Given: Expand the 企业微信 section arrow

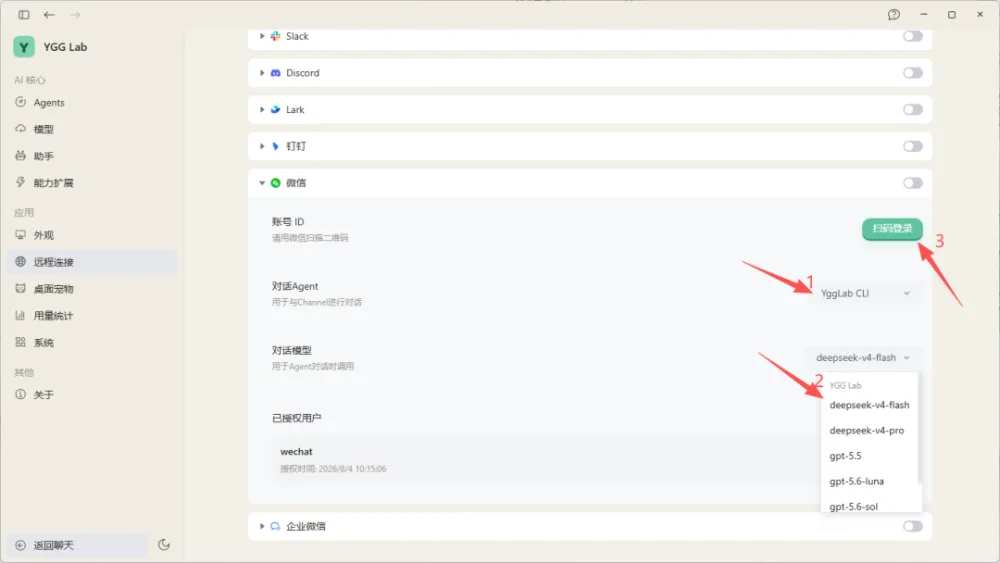Looking at the screenshot, I should point(261,526).
